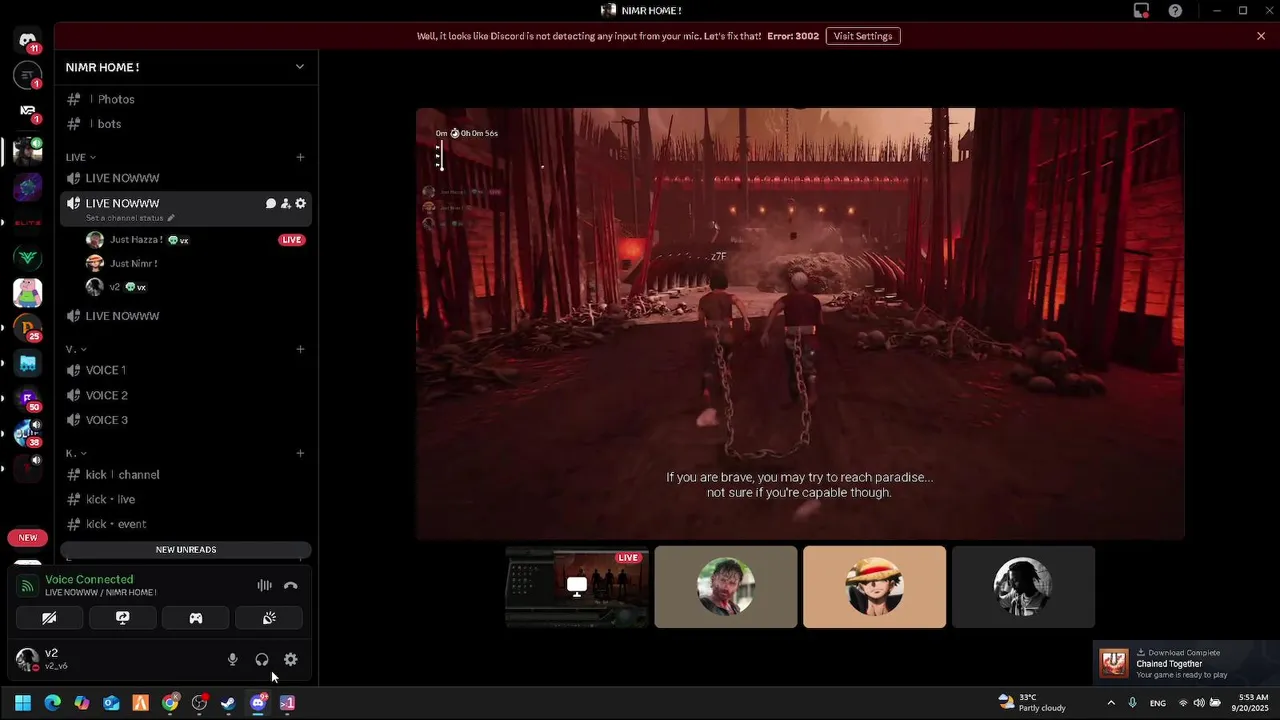
Task: Click the Chained Together download notification
Action: pyautogui.click(x=1186, y=663)
